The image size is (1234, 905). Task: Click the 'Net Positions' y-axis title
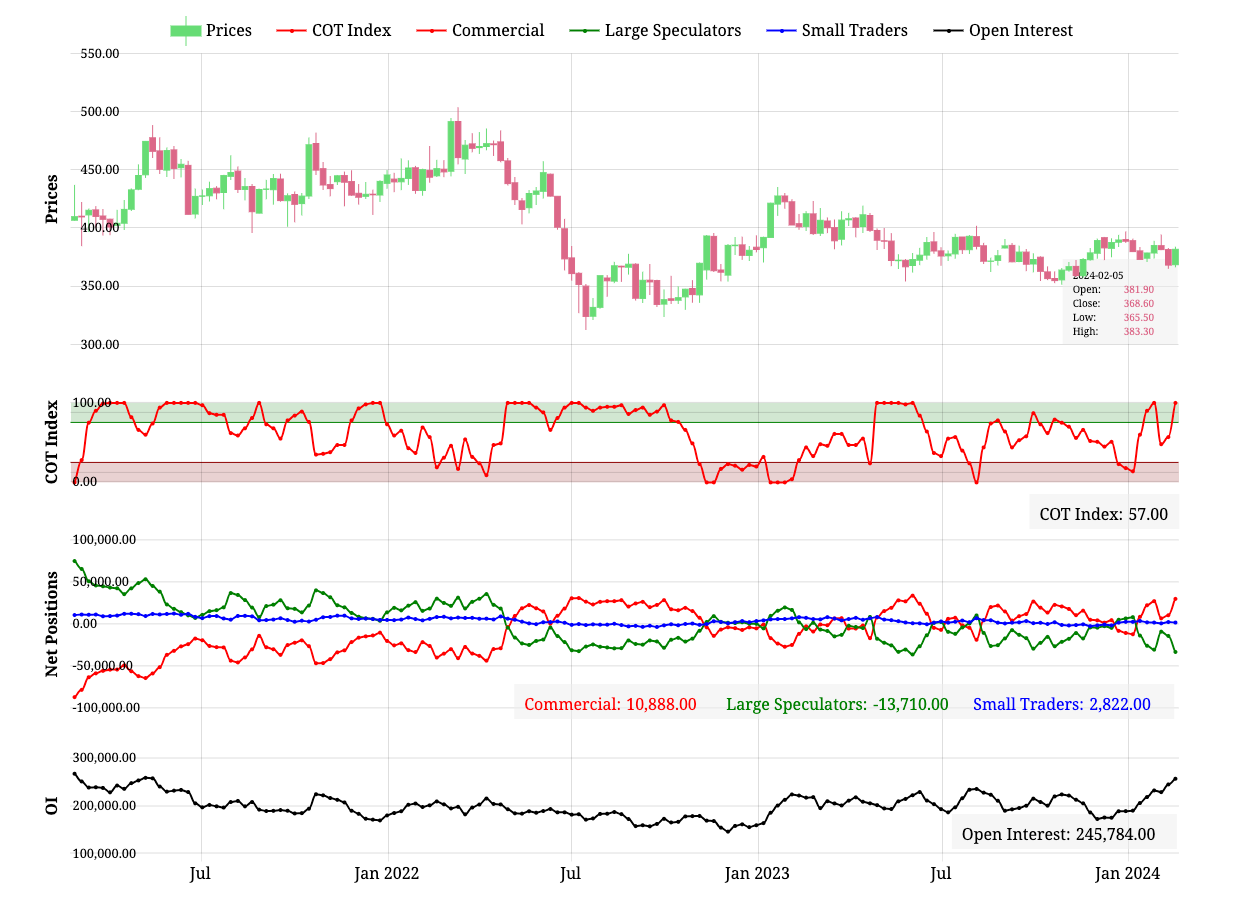pyautogui.click(x=52, y=624)
